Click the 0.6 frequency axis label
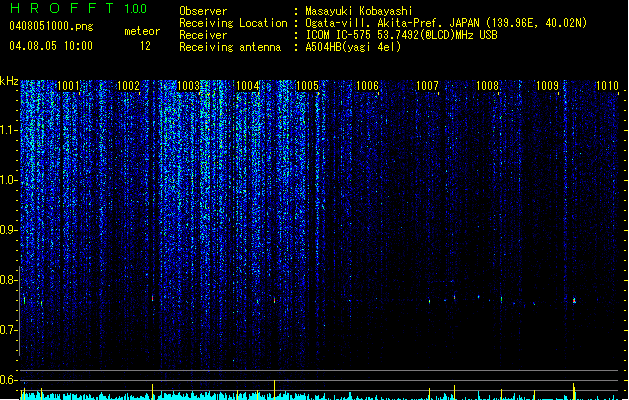Screen dimensions: 629x400 coord(9,380)
